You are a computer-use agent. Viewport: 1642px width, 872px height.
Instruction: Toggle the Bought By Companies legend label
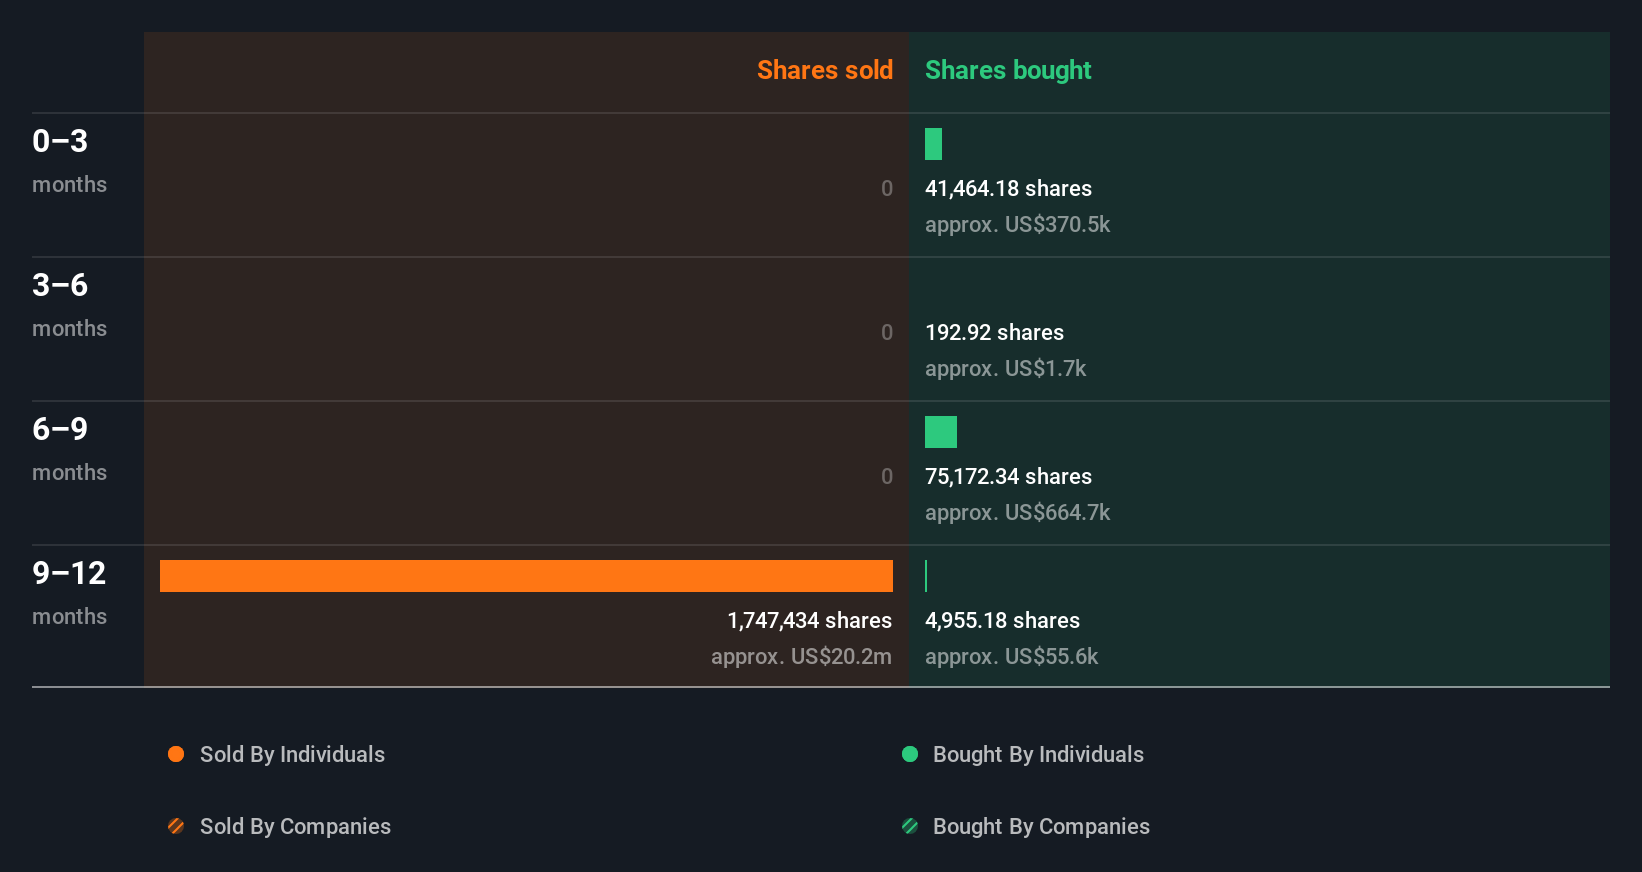[1041, 827]
